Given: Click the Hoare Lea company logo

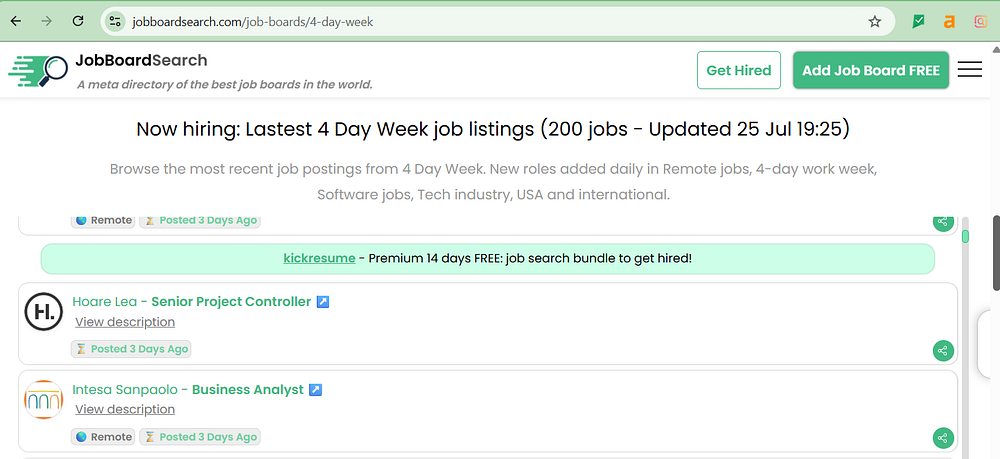Looking at the screenshot, I should click(x=43, y=312).
